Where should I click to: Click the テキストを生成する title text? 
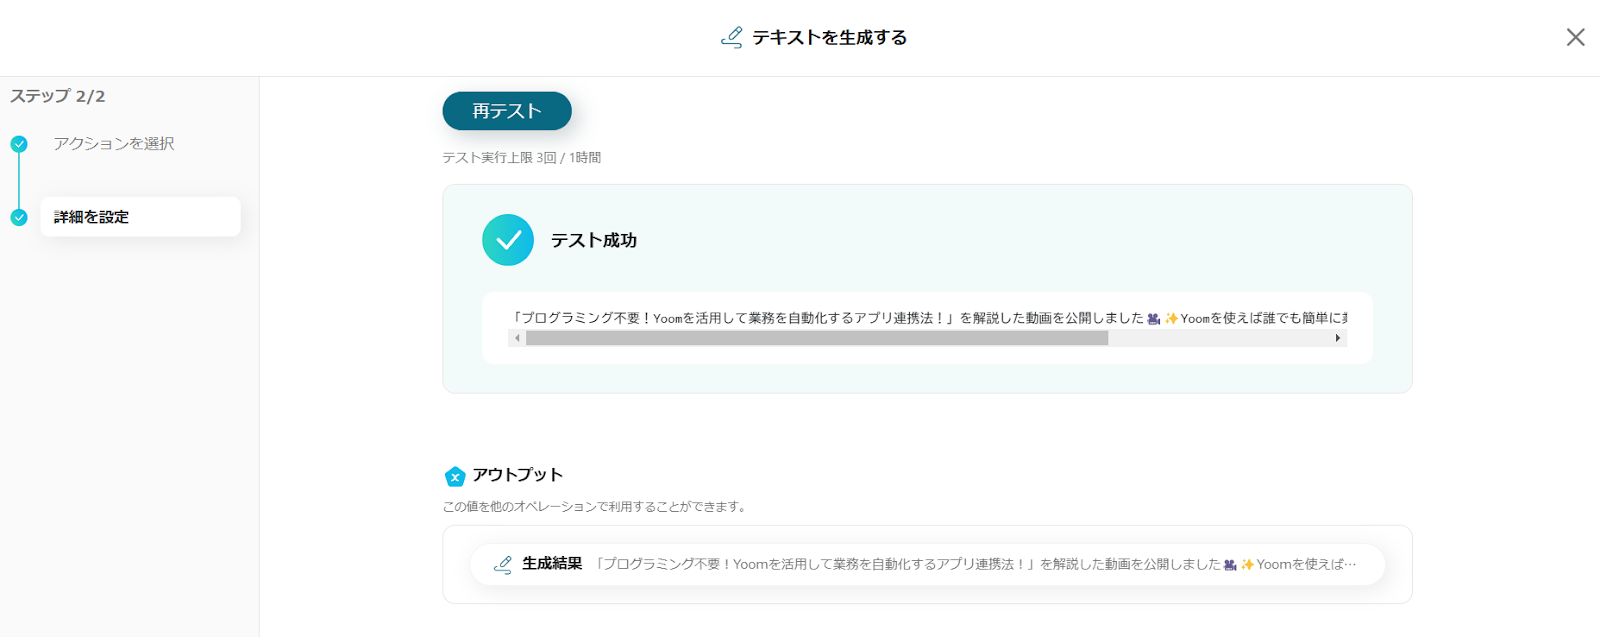point(830,37)
